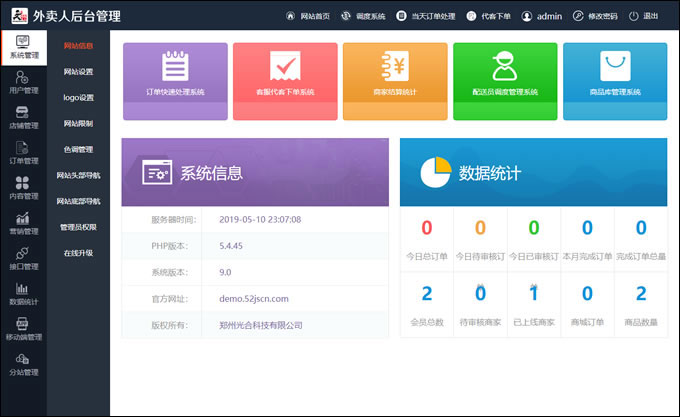Viewport: 680px width, 417px height.
Task: Click the 接口管理 sidebar icon
Action: coord(23,254)
